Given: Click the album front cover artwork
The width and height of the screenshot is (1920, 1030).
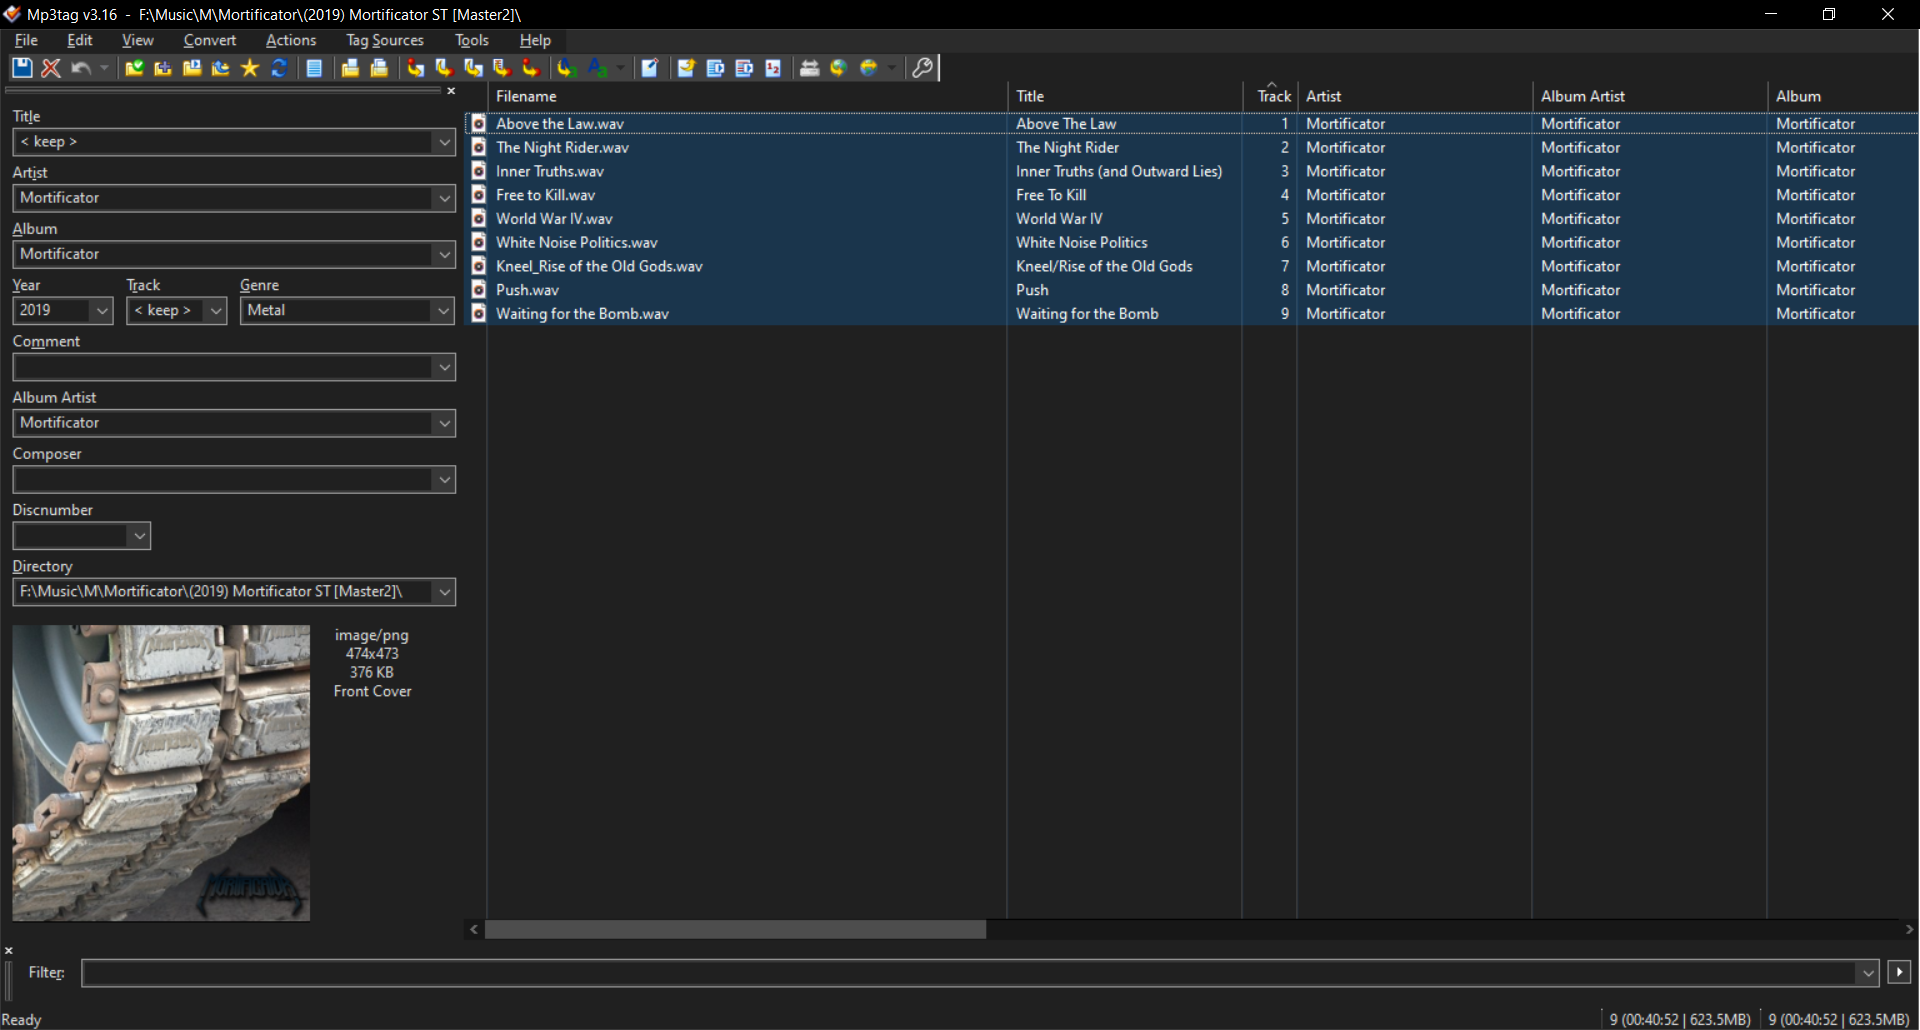Looking at the screenshot, I should pyautogui.click(x=161, y=773).
